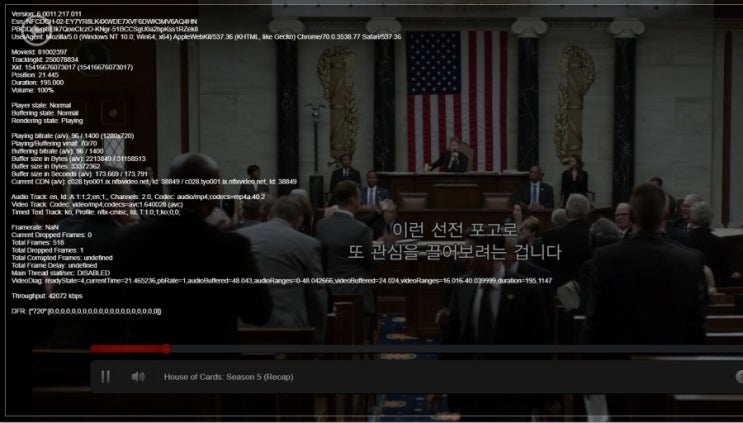
Task: Select the Buffering state: Normal line
Action: (x=45, y=113)
